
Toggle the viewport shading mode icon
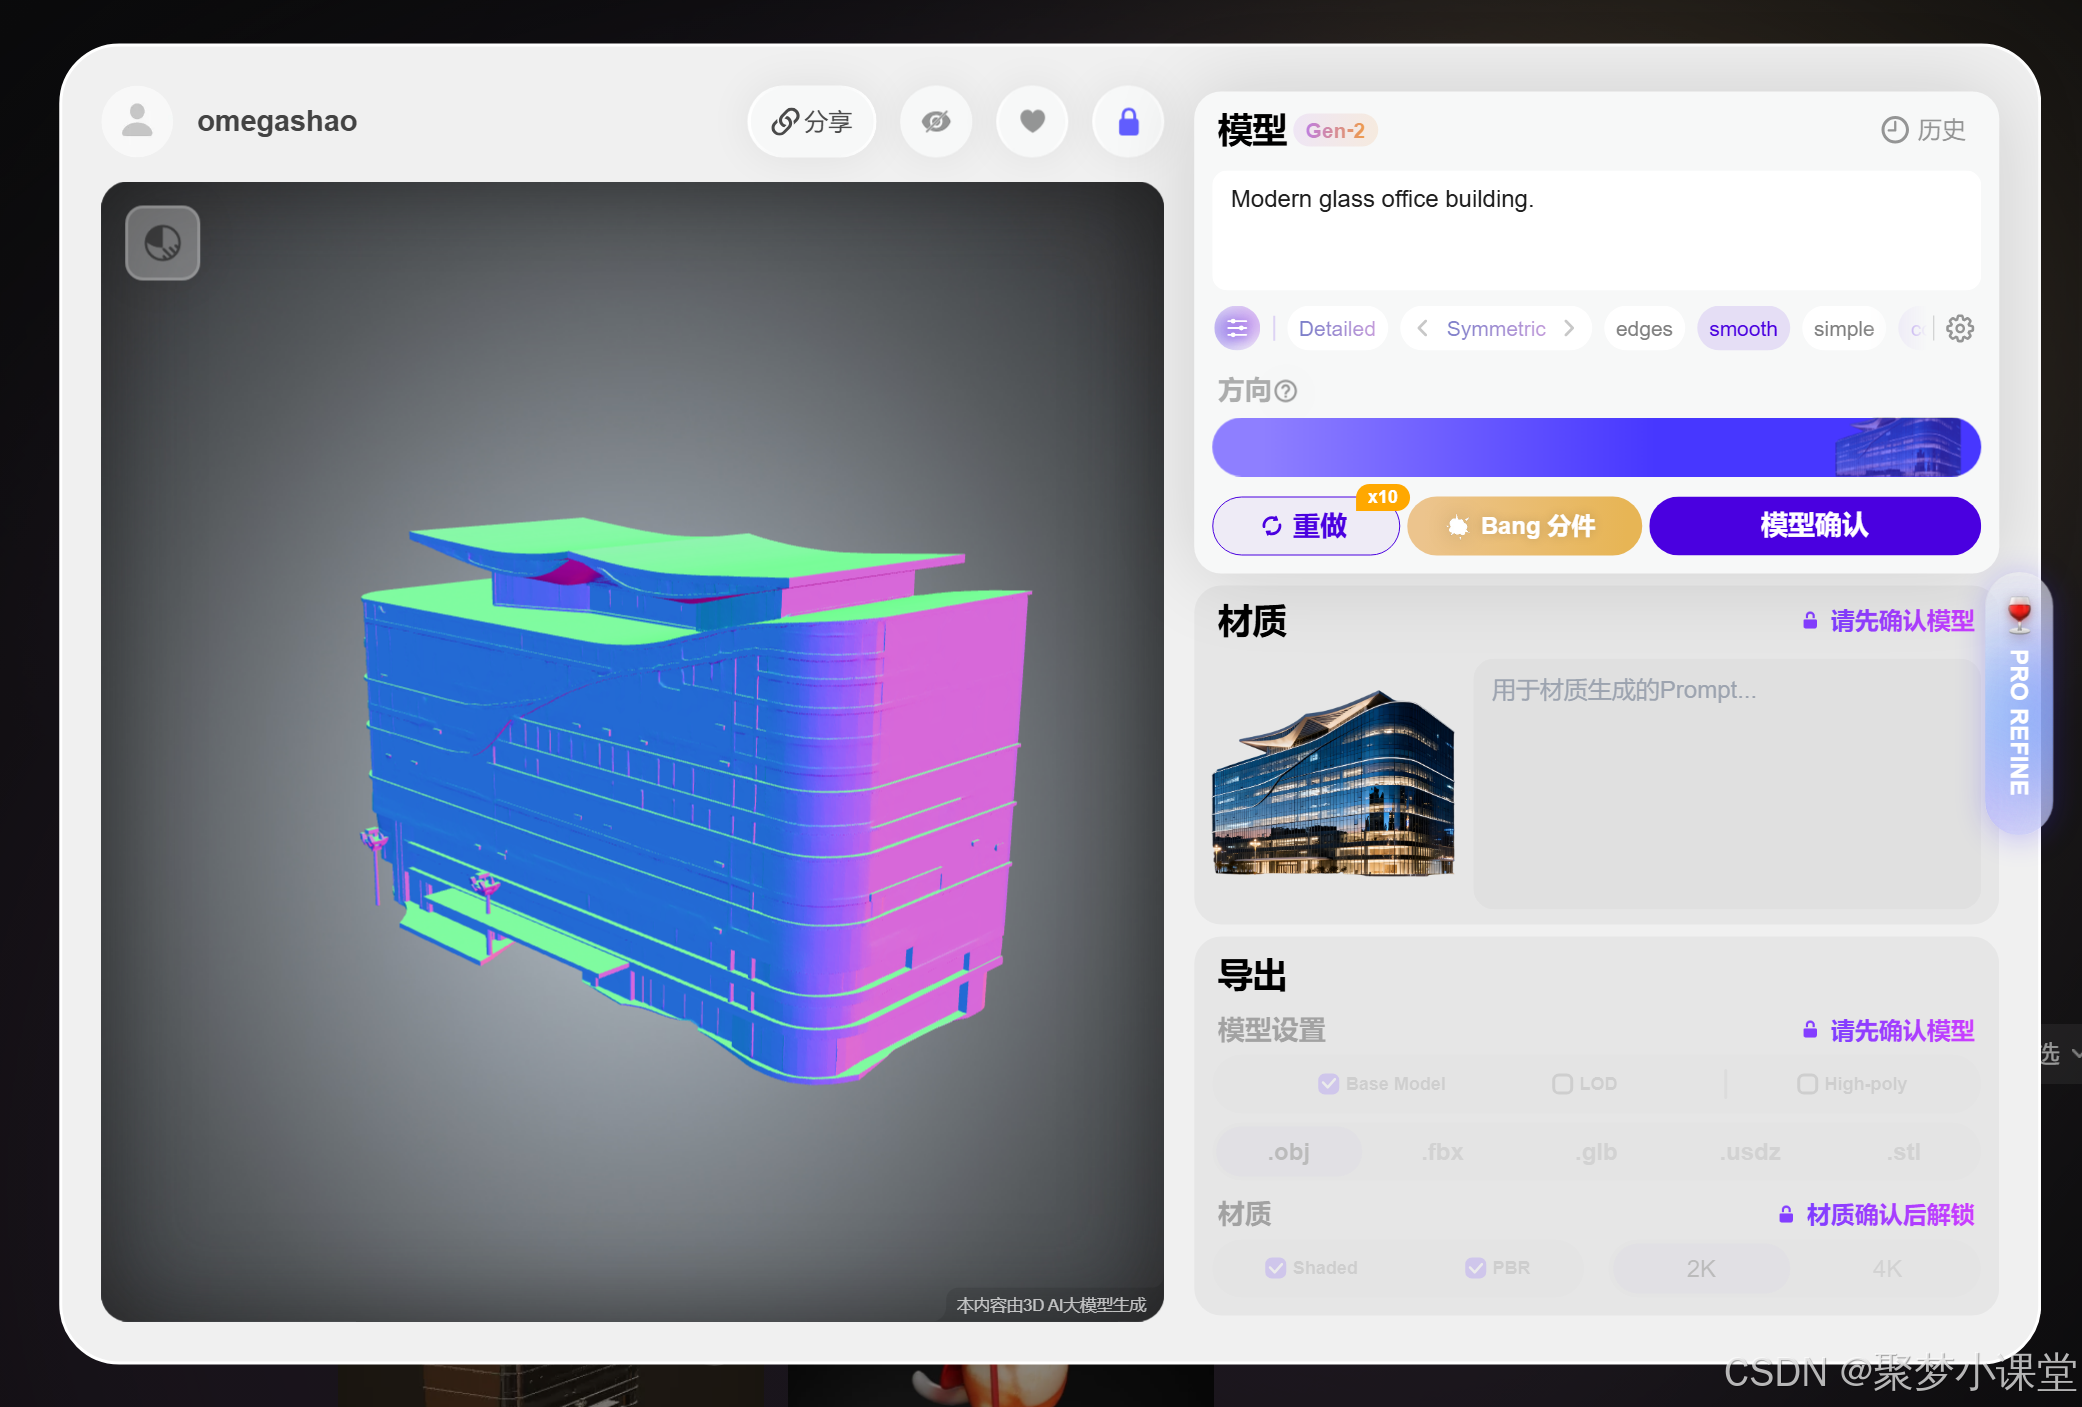pos(163,243)
